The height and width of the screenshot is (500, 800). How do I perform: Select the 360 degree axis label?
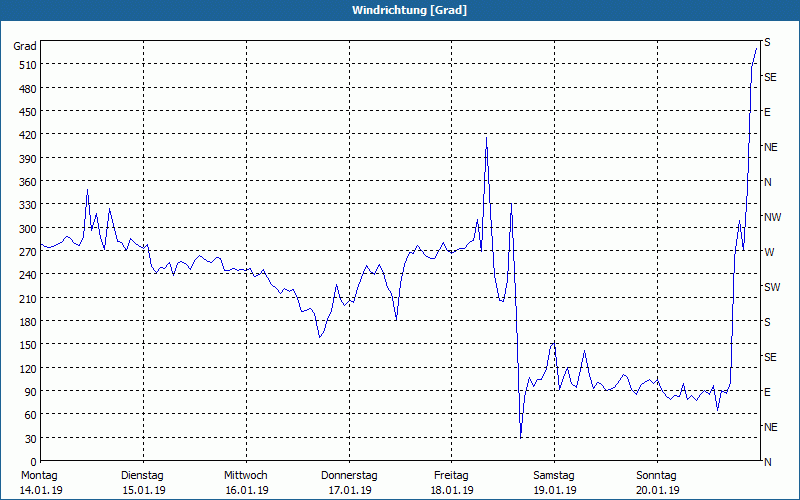point(29,182)
